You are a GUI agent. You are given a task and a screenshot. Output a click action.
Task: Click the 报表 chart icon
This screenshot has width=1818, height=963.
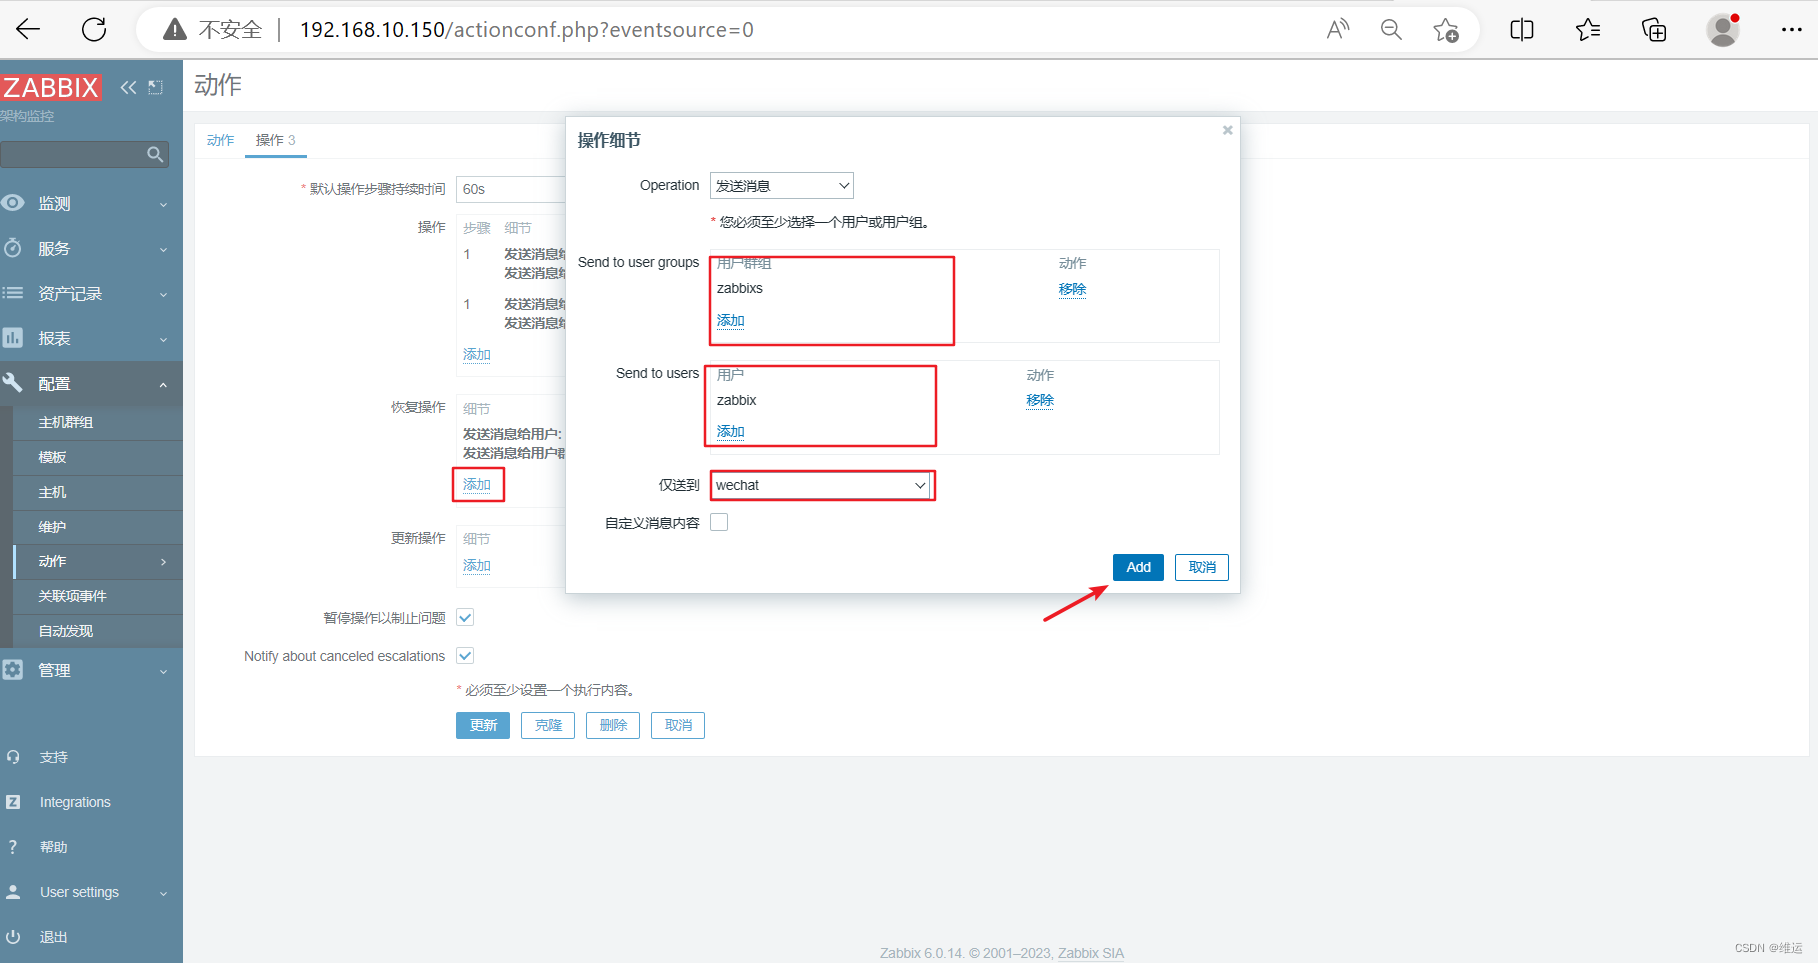(13, 338)
